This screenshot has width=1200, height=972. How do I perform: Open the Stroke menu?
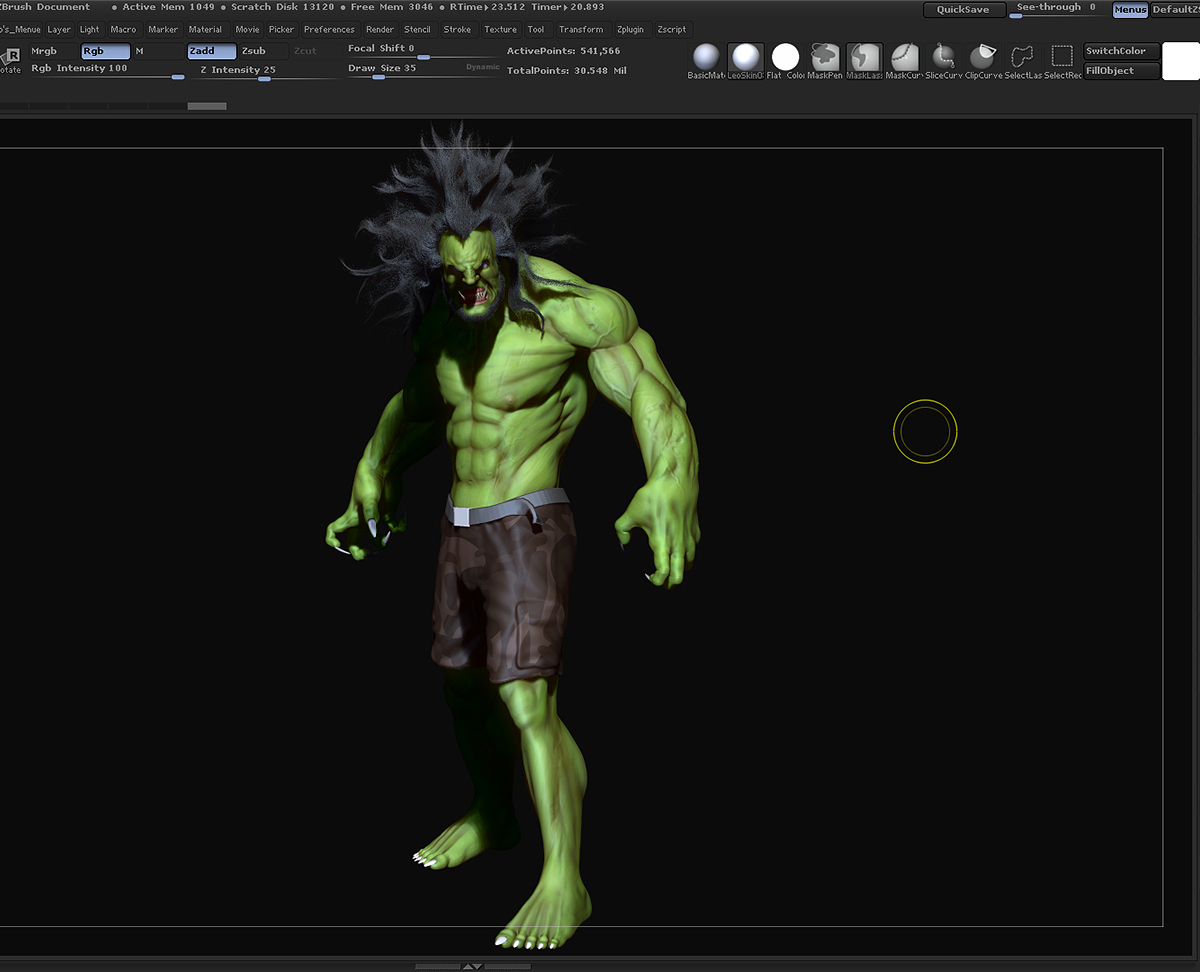point(457,30)
